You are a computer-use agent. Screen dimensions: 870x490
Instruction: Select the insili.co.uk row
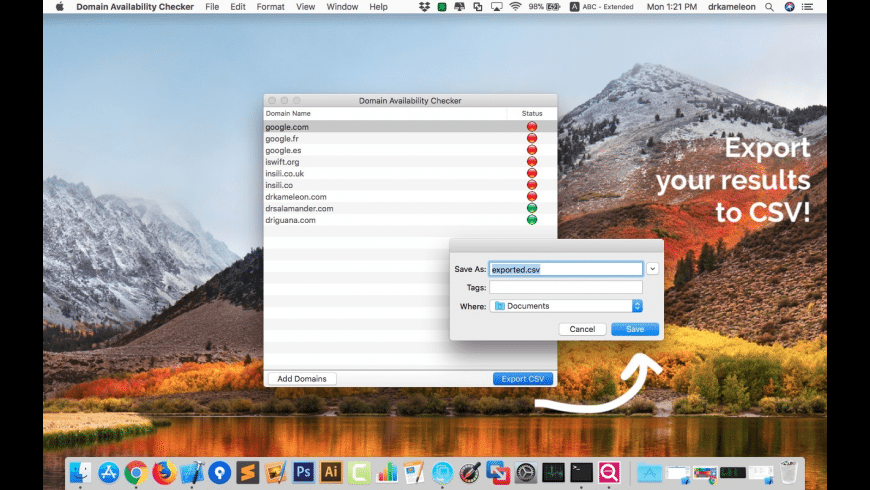coord(410,173)
